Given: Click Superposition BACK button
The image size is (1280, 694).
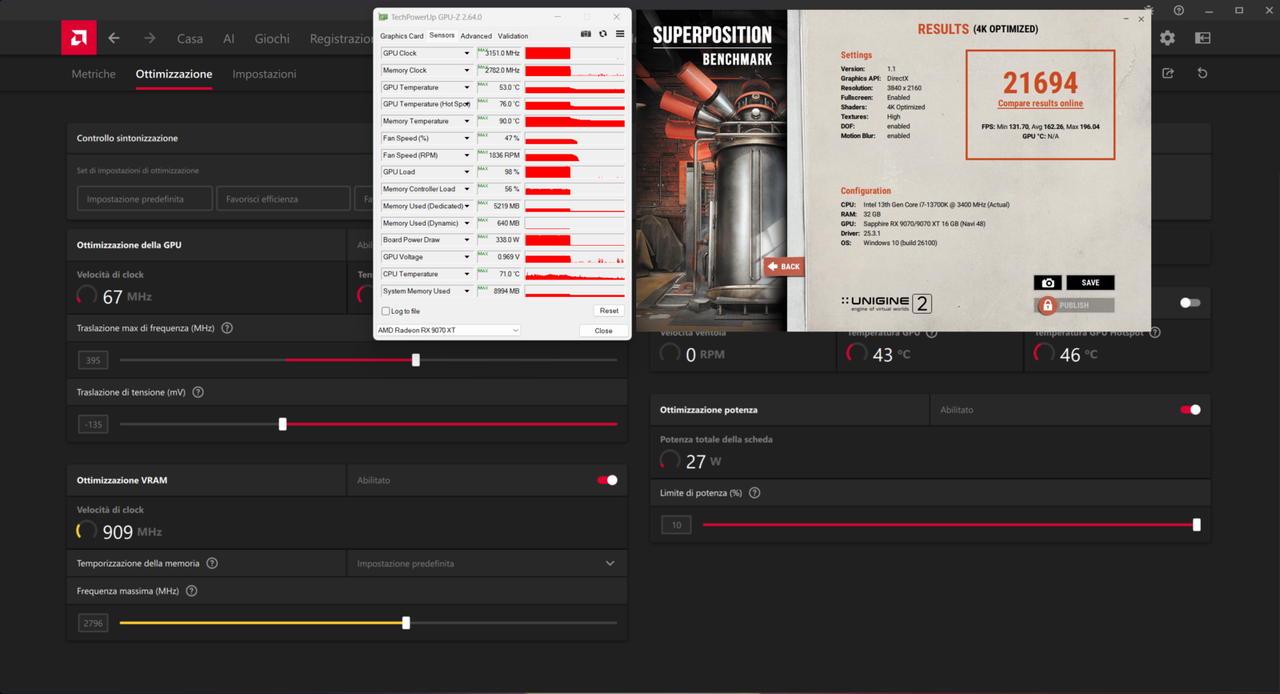Looking at the screenshot, I should [784, 267].
